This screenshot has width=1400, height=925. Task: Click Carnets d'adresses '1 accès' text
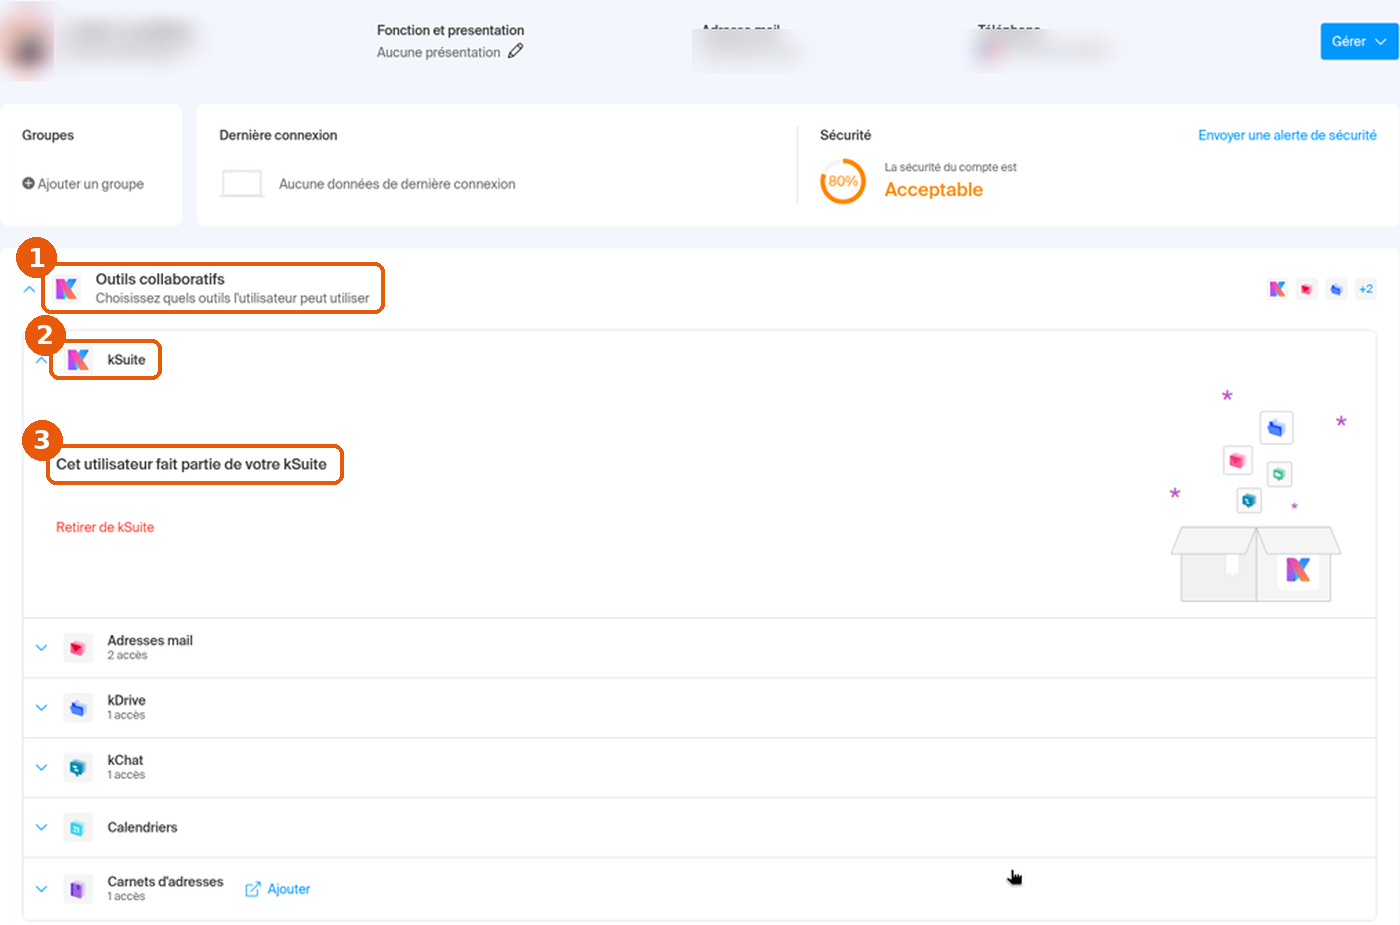click(x=126, y=897)
